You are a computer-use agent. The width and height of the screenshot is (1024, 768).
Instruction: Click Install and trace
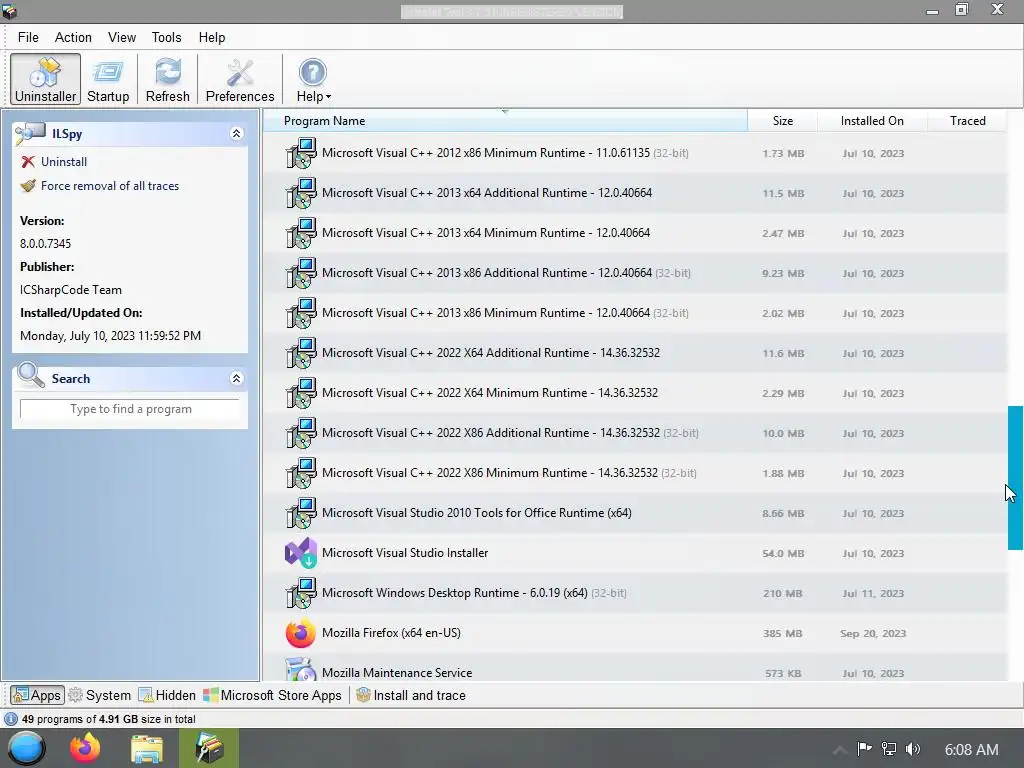(x=411, y=695)
